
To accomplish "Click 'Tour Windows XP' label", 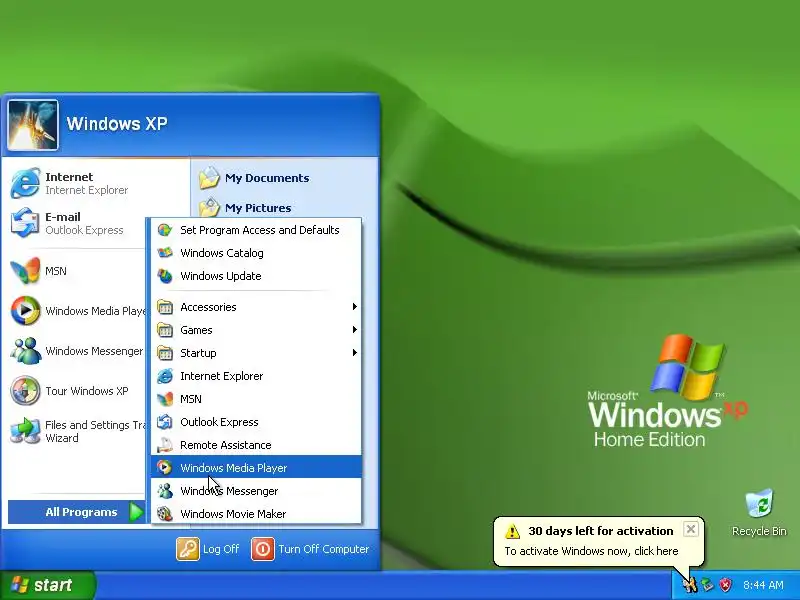I will (87, 391).
